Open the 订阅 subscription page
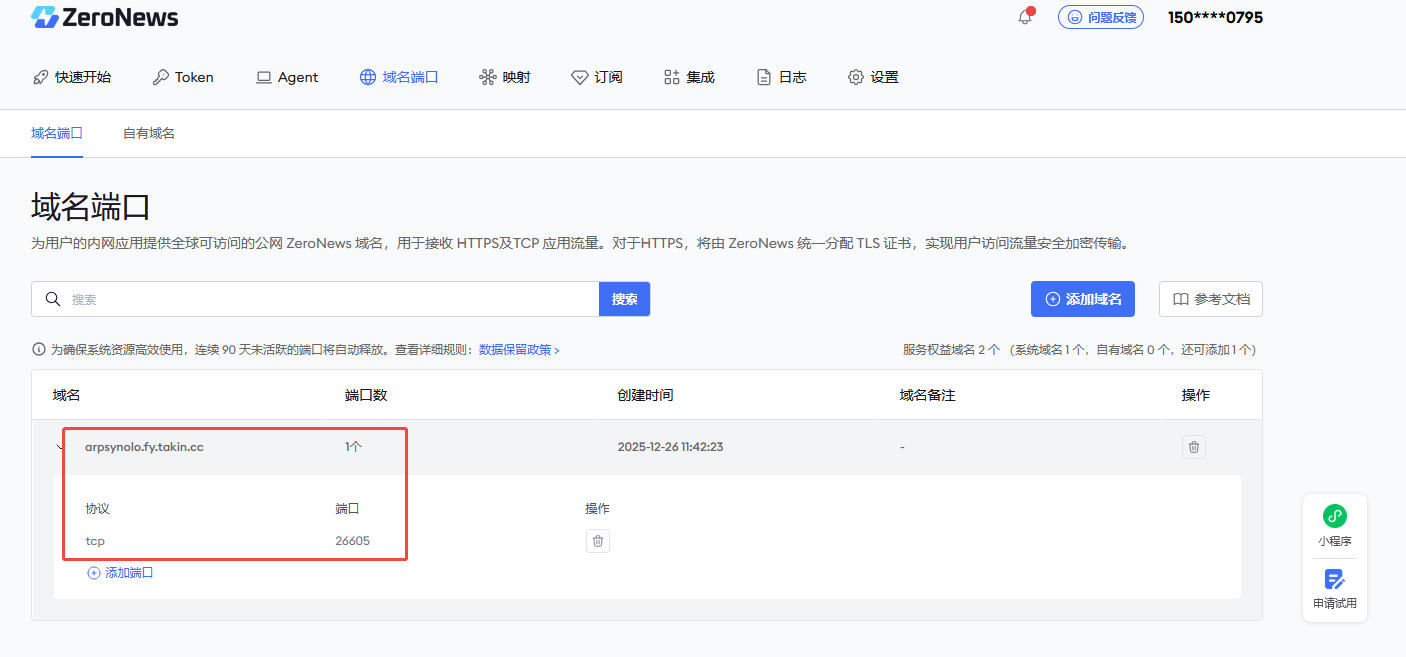The height and width of the screenshot is (657, 1406). pyautogui.click(x=597, y=77)
